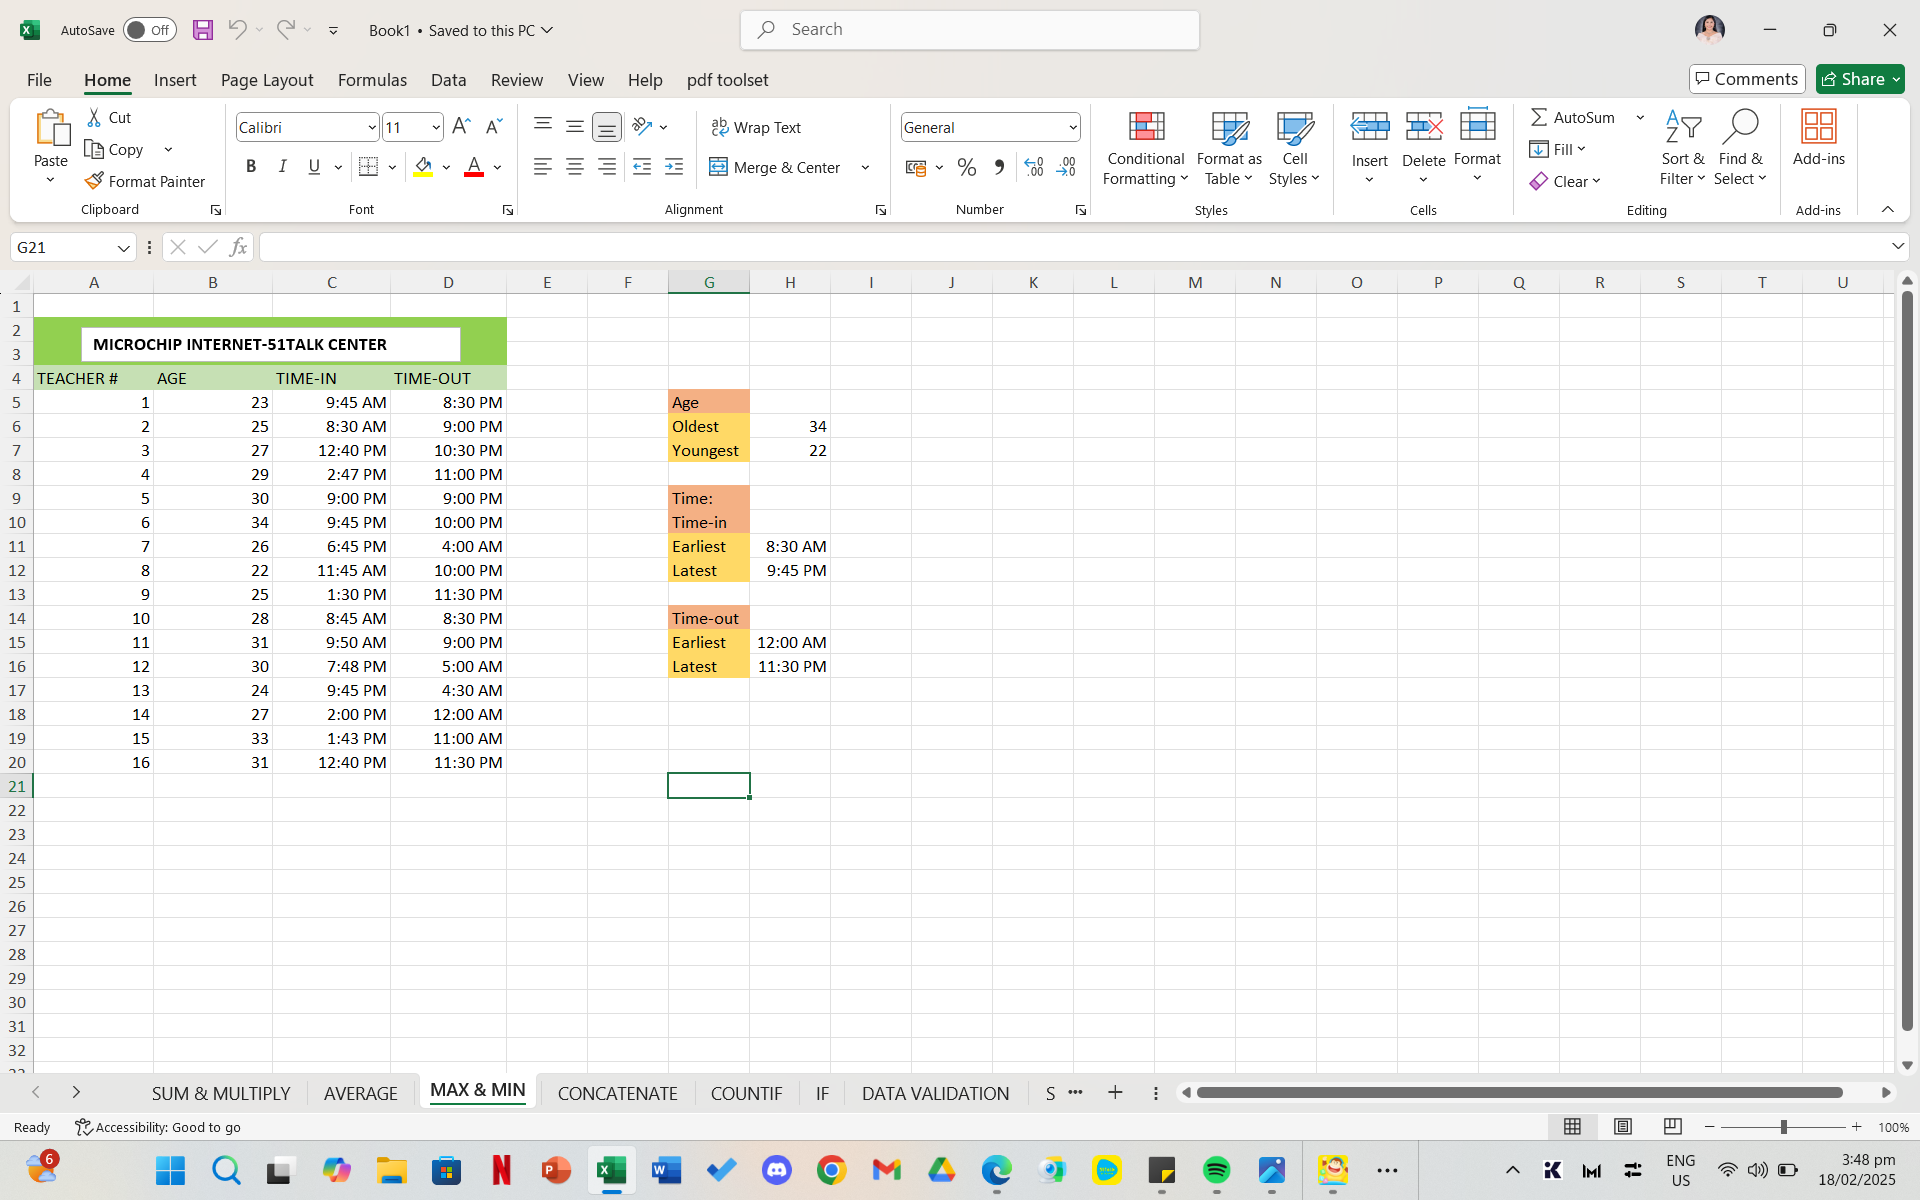This screenshot has height=1200, width=1920.
Task: Expand the number format dropdown
Action: pyautogui.click(x=1072, y=127)
